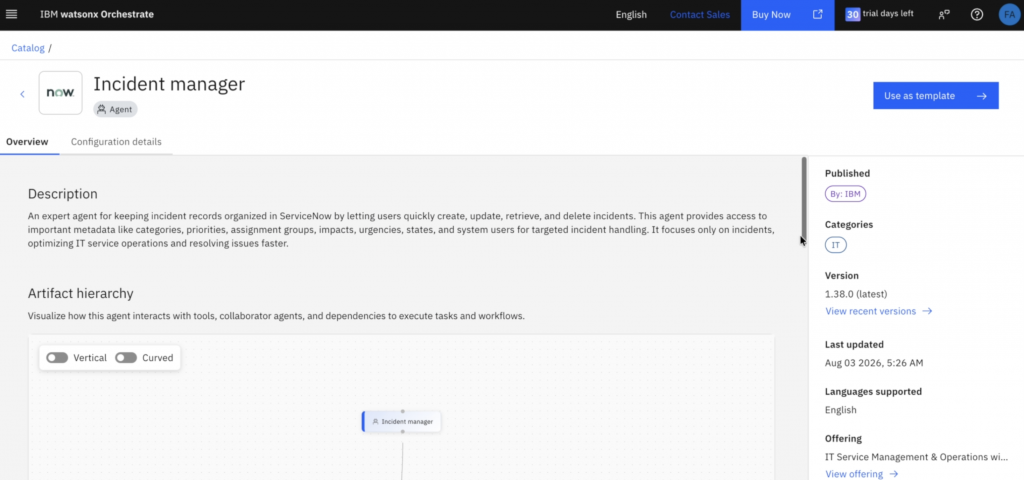The width and height of the screenshot is (1024, 480).
Task: Open the external link icon beside Buy Now
Action: coord(818,14)
